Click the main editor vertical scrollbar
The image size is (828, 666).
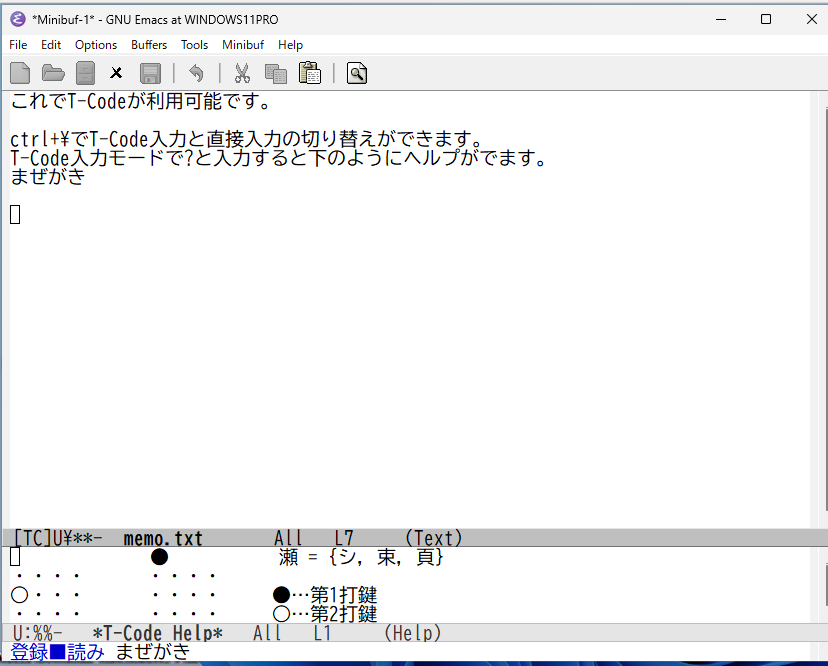pyautogui.click(x=825, y=309)
